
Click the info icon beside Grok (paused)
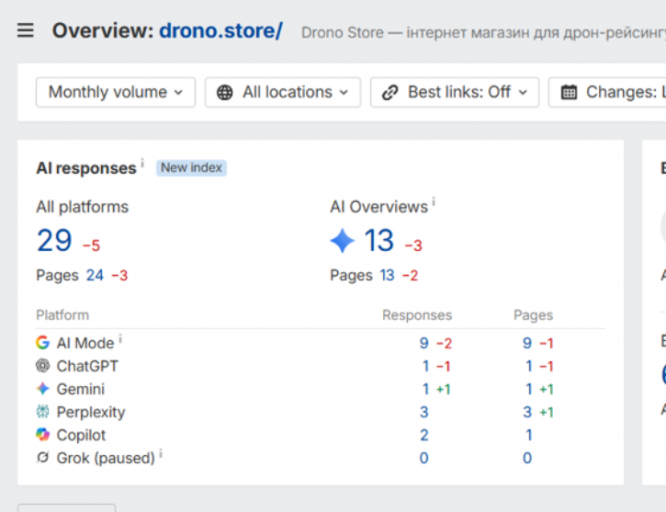tap(161, 453)
